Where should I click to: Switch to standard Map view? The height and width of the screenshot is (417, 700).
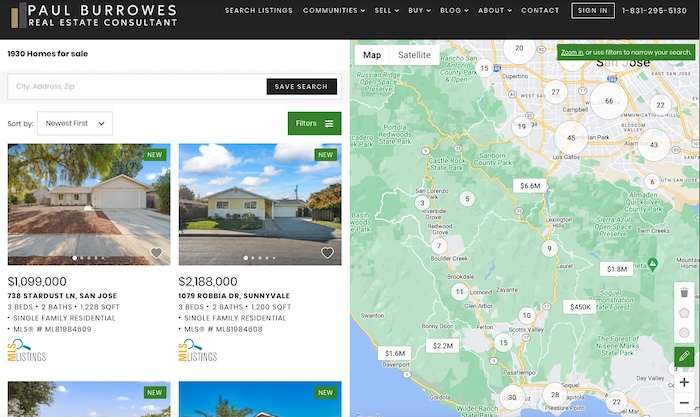372,55
